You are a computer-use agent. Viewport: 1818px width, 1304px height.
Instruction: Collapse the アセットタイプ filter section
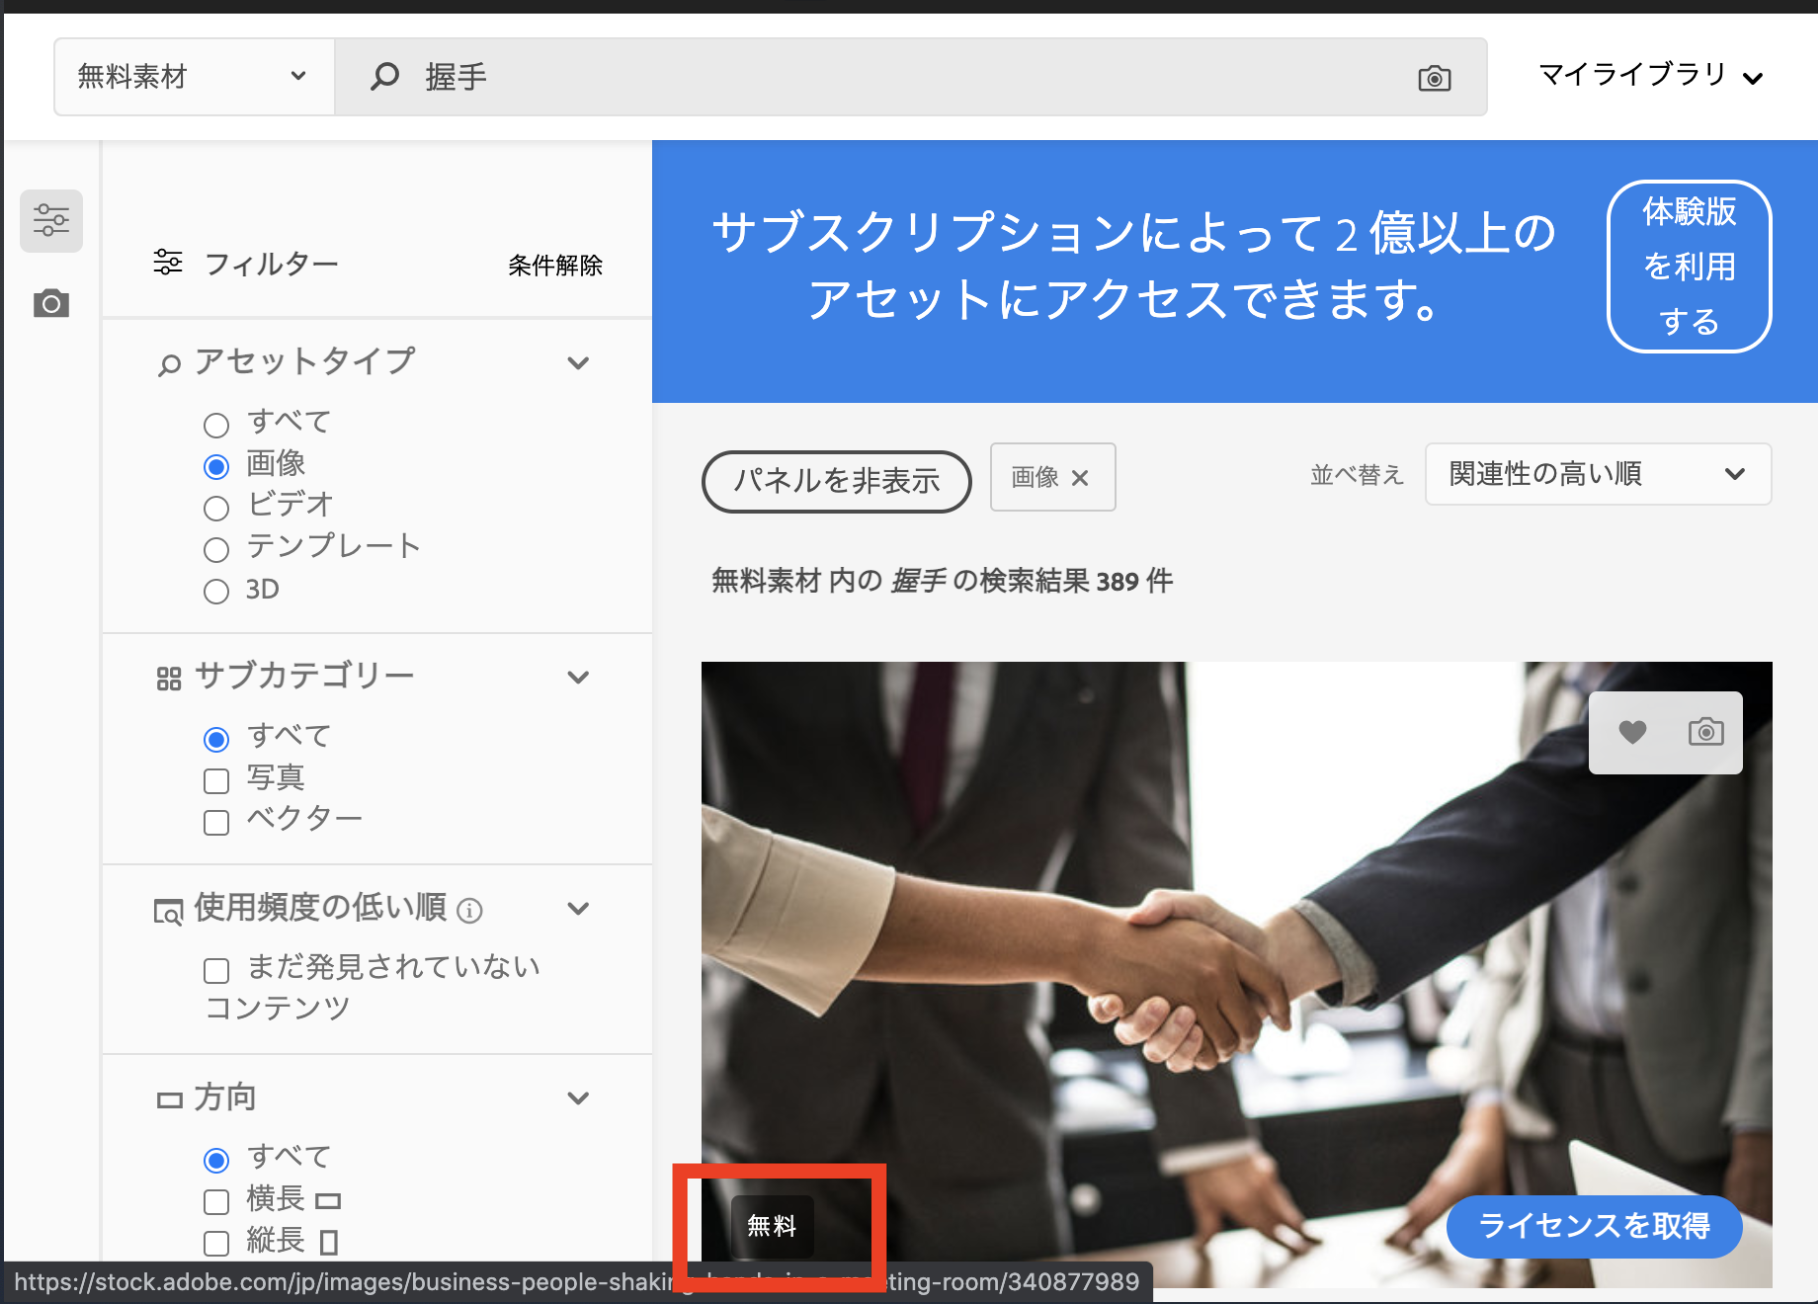click(x=578, y=363)
